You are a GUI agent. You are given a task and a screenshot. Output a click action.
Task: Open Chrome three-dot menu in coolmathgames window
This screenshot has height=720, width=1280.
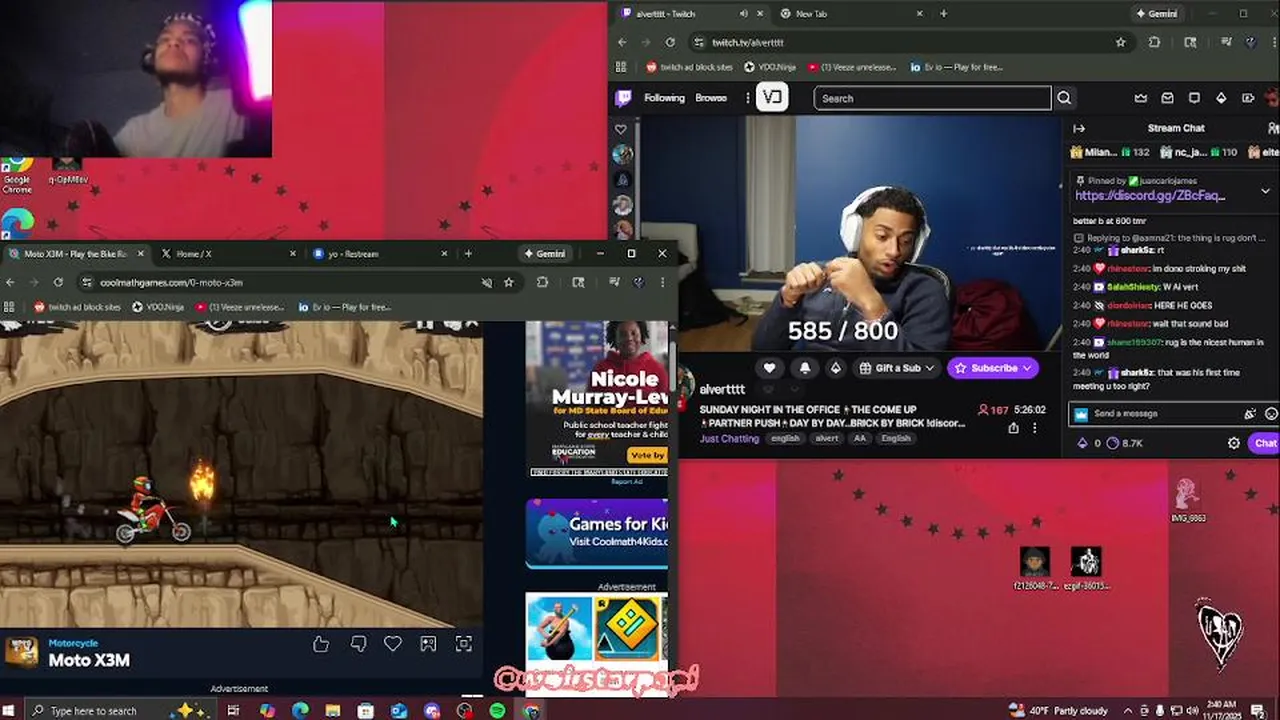[x=662, y=283]
